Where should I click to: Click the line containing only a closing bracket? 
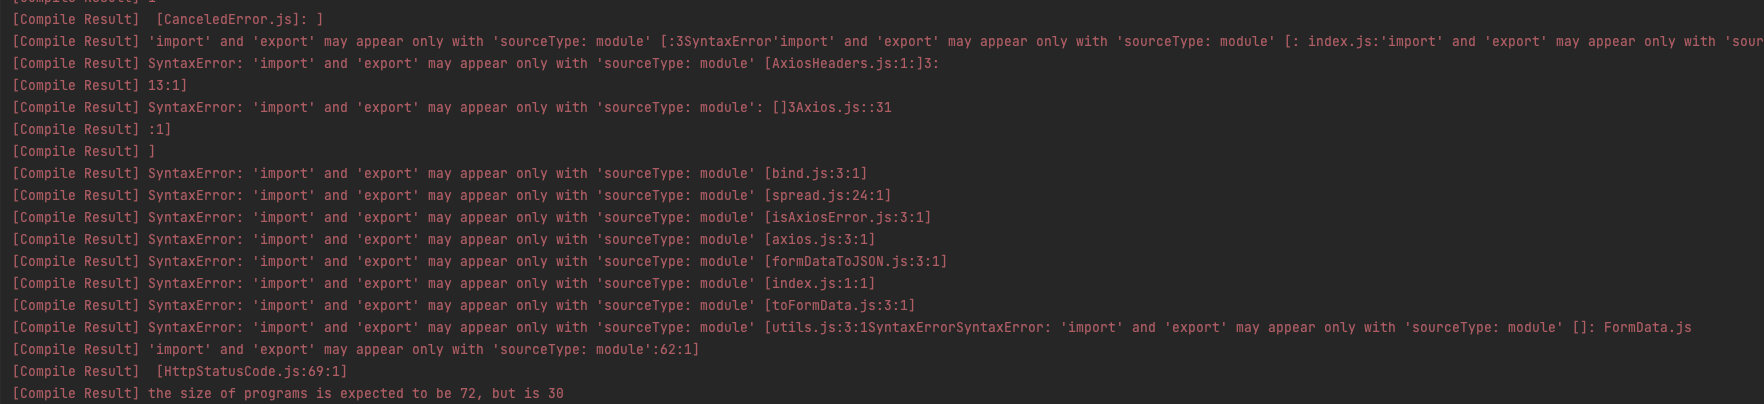click(x=84, y=151)
